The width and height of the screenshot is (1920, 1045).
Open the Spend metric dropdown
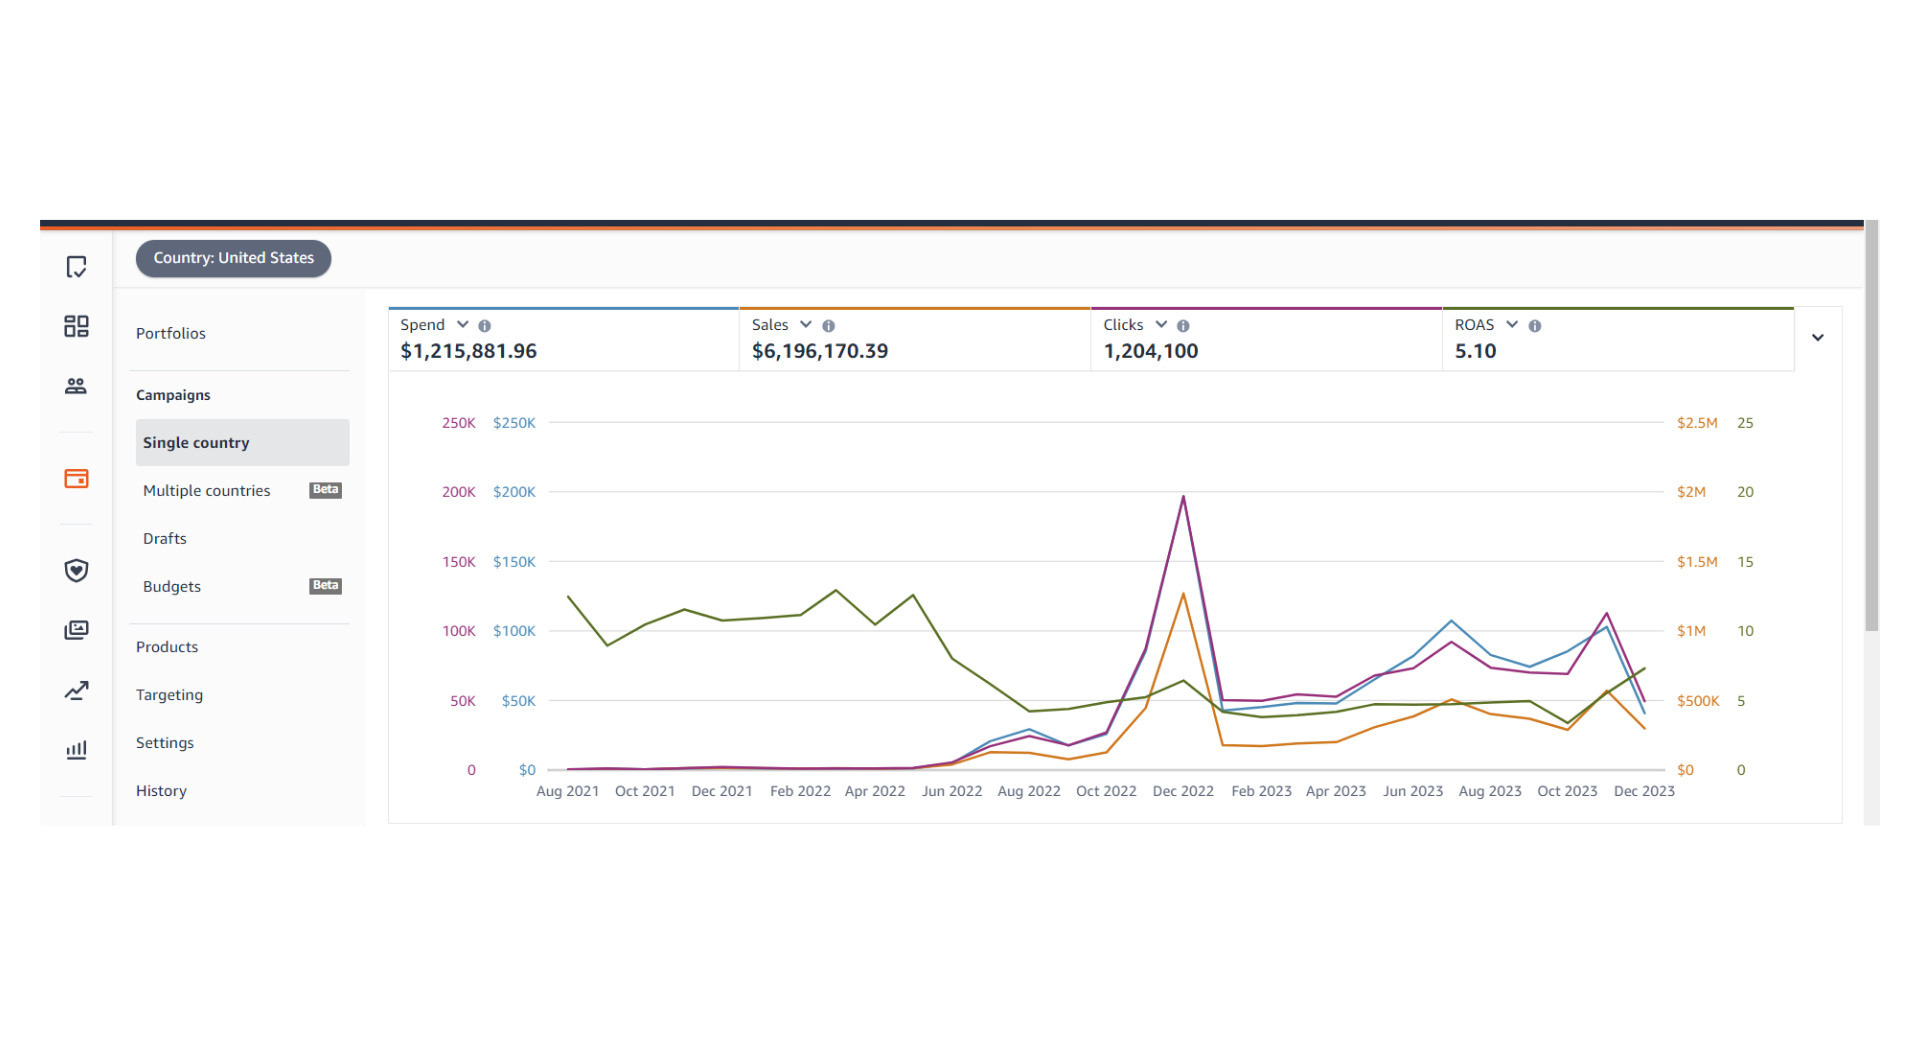click(x=463, y=325)
